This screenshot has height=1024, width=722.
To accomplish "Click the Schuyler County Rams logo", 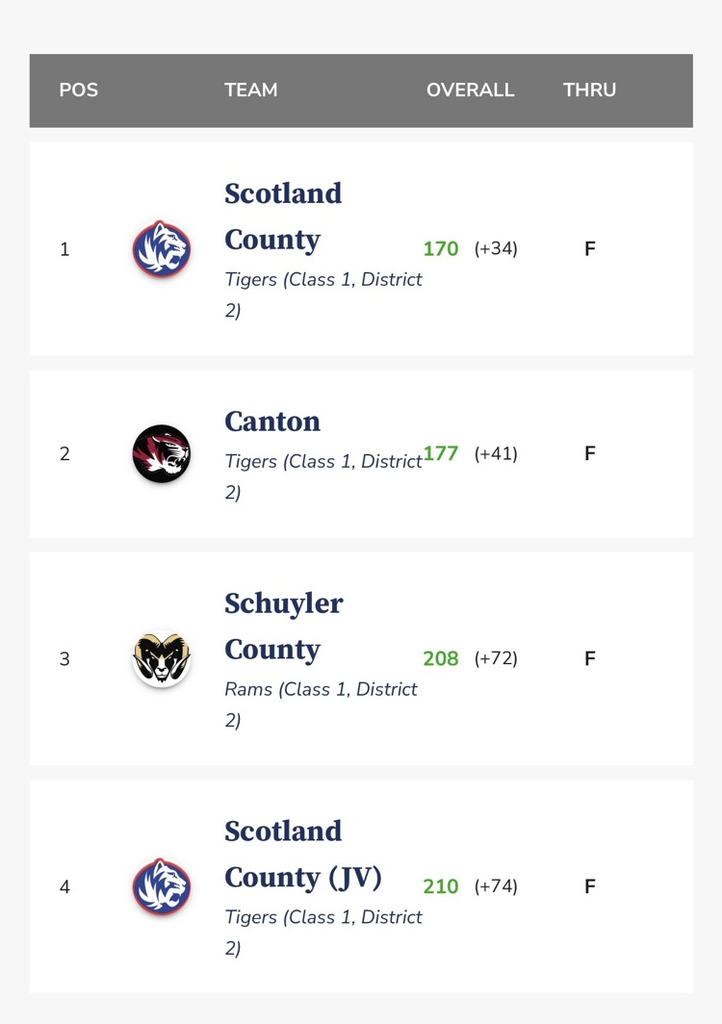I will coord(161,658).
